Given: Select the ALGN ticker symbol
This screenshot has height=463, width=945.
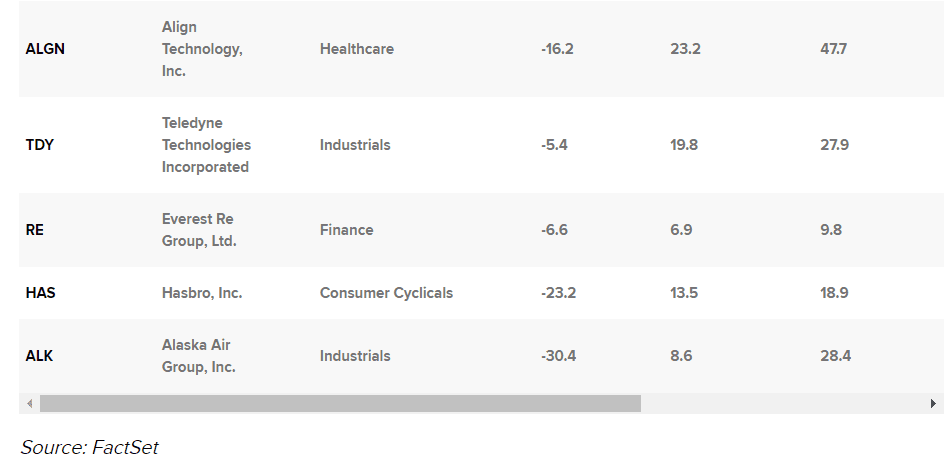Looking at the screenshot, I should pyautogui.click(x=45, y=49).
